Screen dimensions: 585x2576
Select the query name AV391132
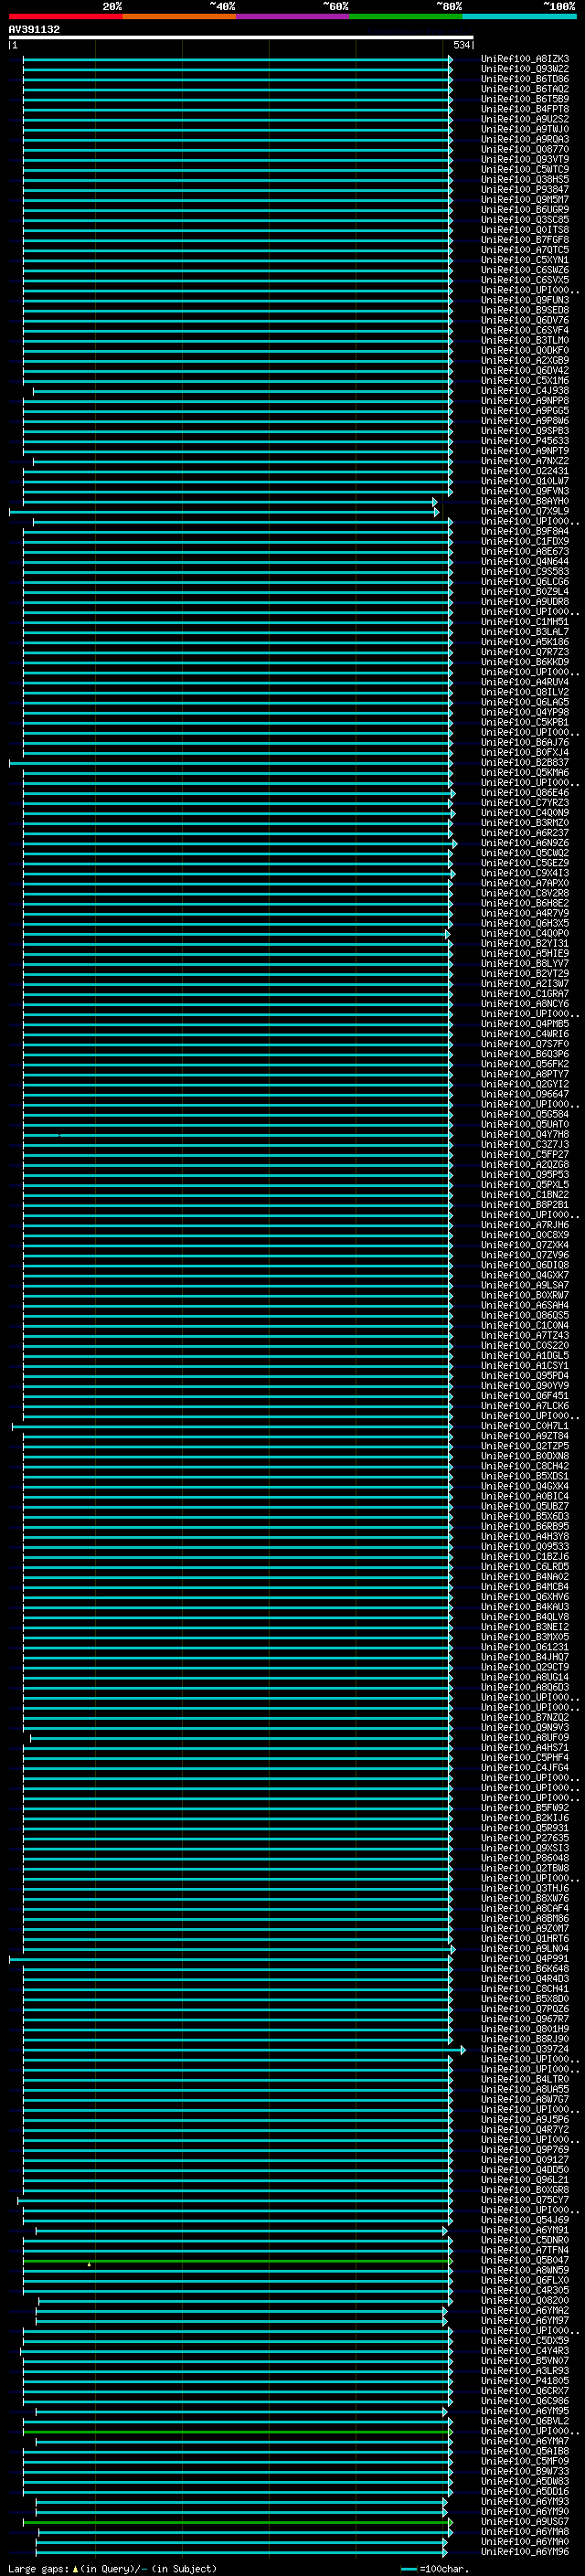coord(34,30)
